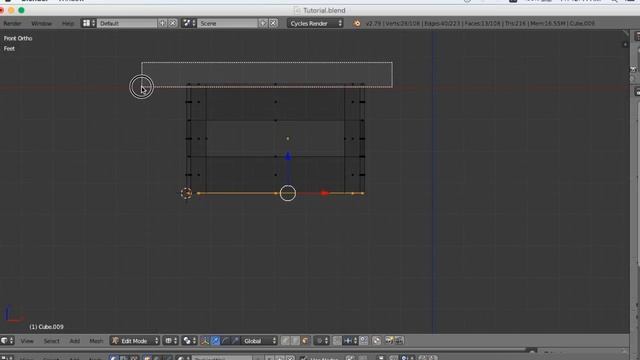Click the Default screen layout name field
Image resolution: width=640 pixels, height=360 pixels.
(x=127, y=23)
